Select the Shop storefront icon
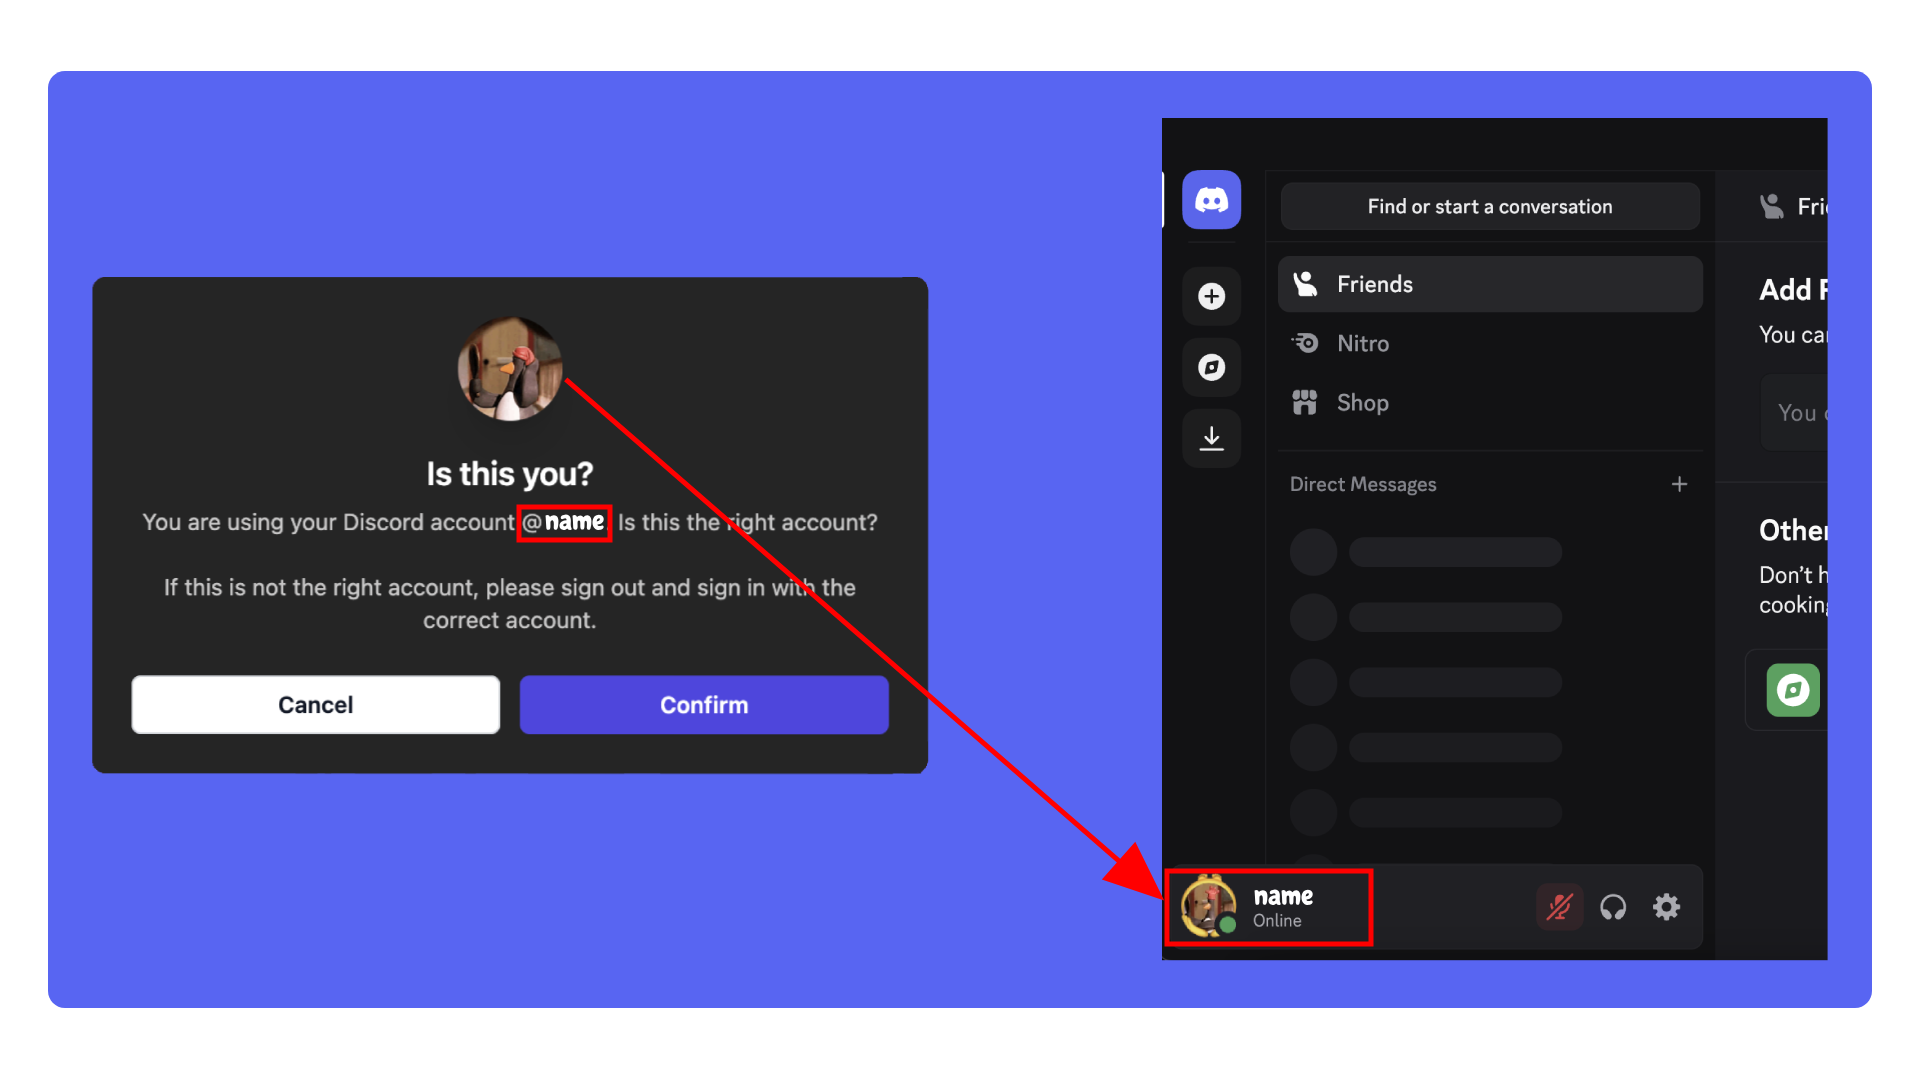Viewport: 1920px width, 1080px height. 1305,402
